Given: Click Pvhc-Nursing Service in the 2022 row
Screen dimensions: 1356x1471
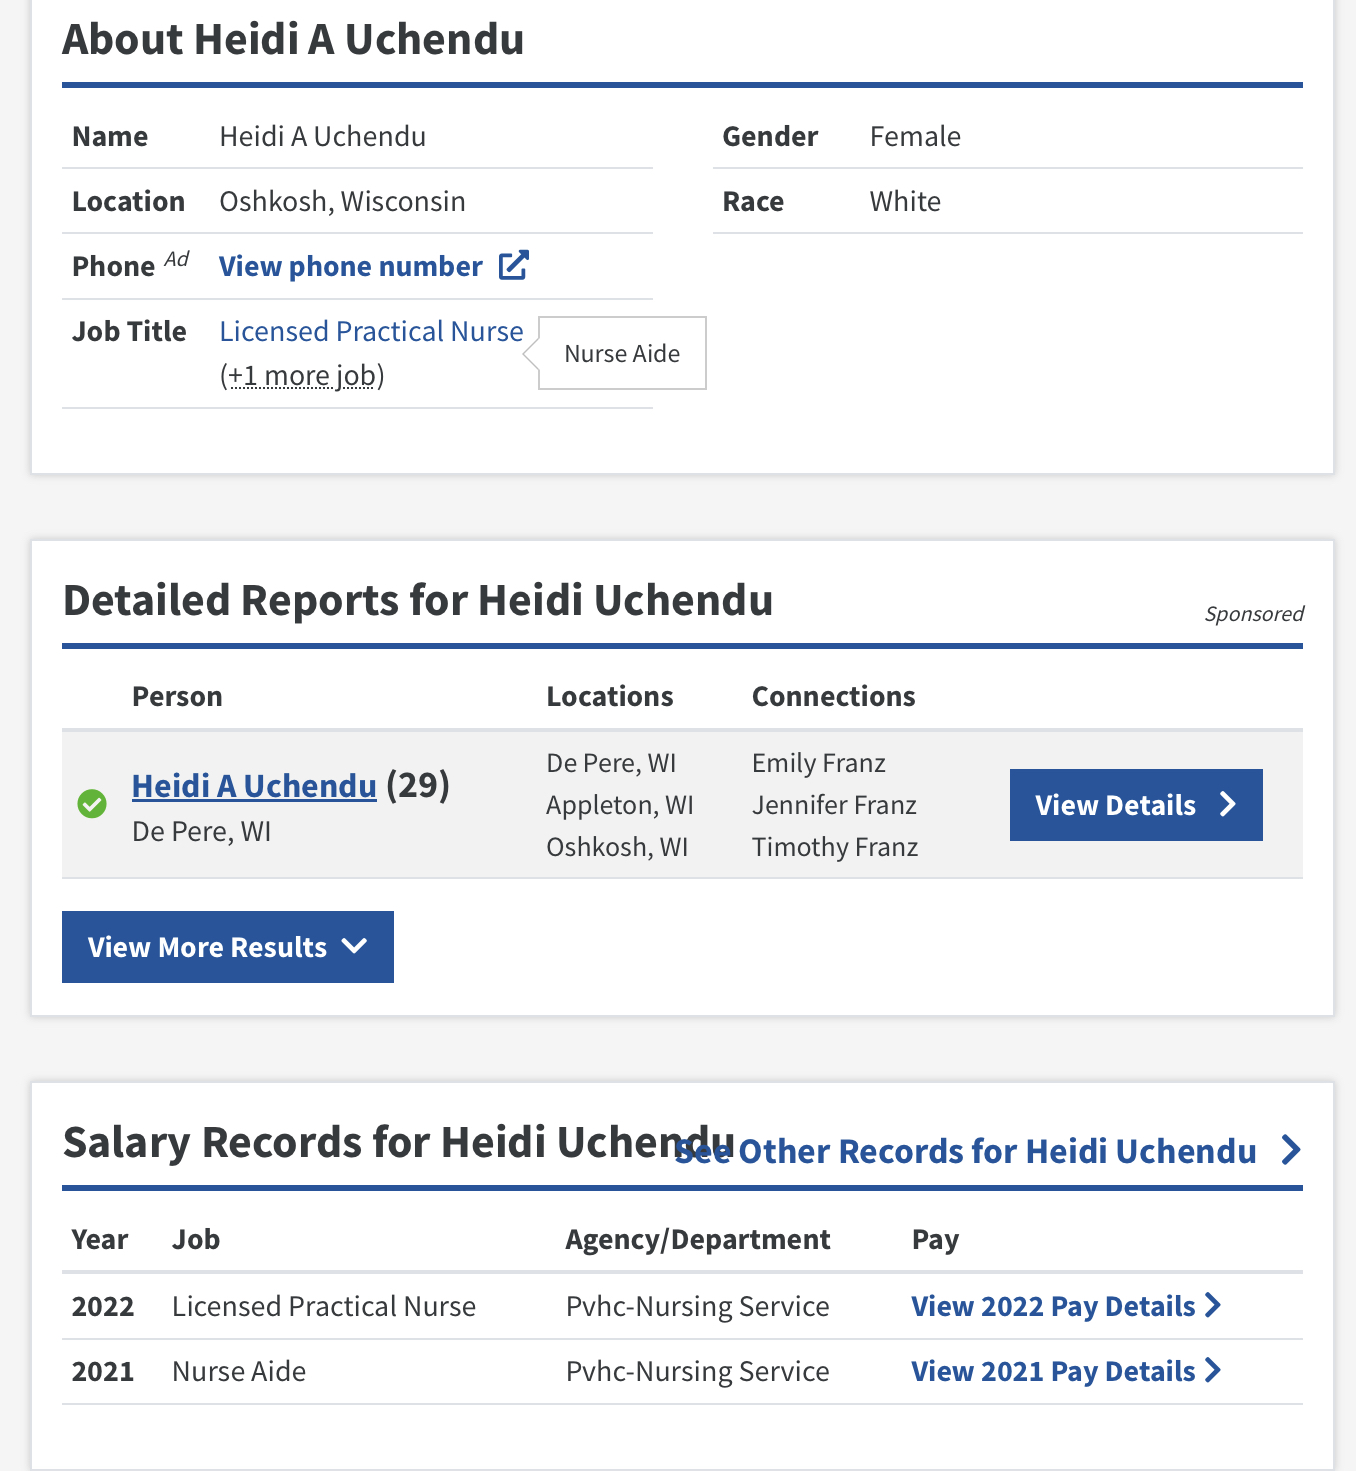Looking at the screenshot, I should [x=698, y=1306].
